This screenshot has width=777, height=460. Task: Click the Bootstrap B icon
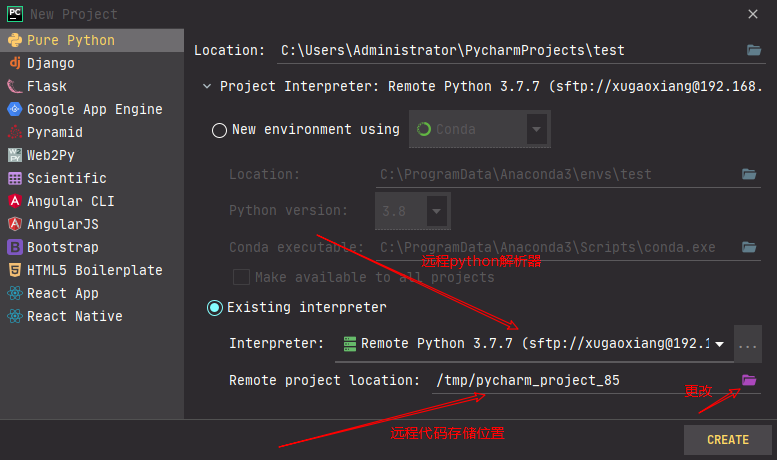(15, 247)
